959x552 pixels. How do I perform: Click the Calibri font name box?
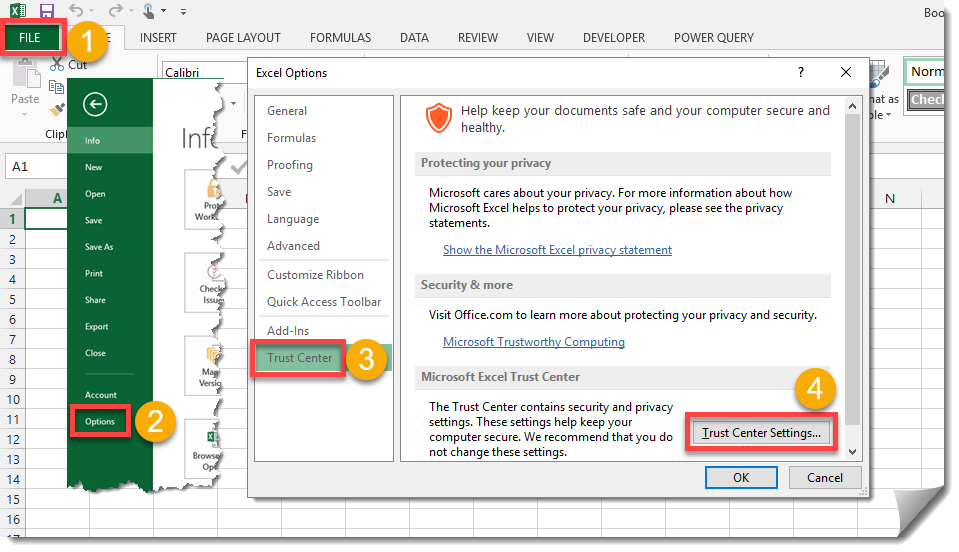pyautogui.click(x=205, y=72)
